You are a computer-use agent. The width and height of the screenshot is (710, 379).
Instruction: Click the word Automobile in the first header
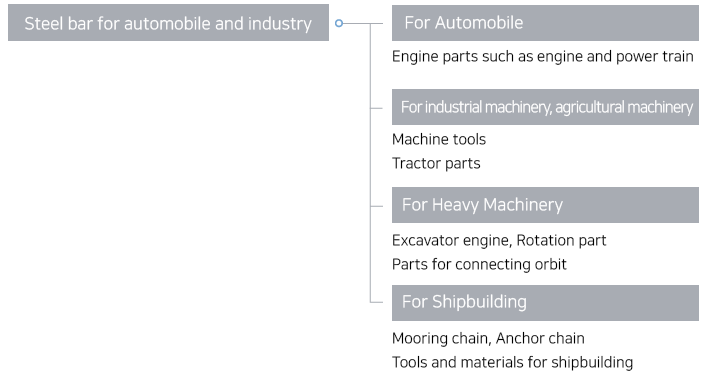pos(479,23)
